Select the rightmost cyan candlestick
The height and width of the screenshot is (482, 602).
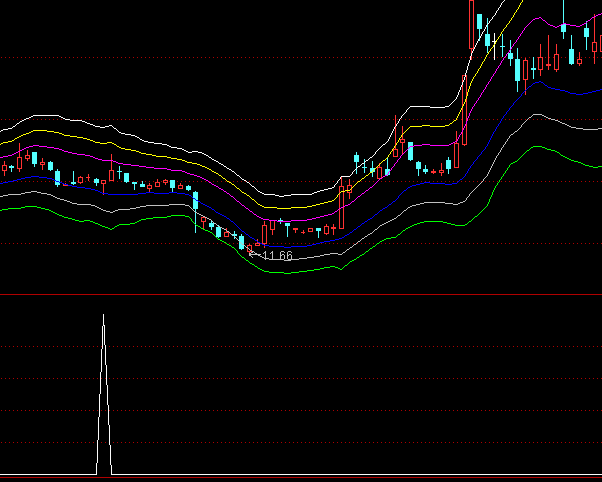587,32
